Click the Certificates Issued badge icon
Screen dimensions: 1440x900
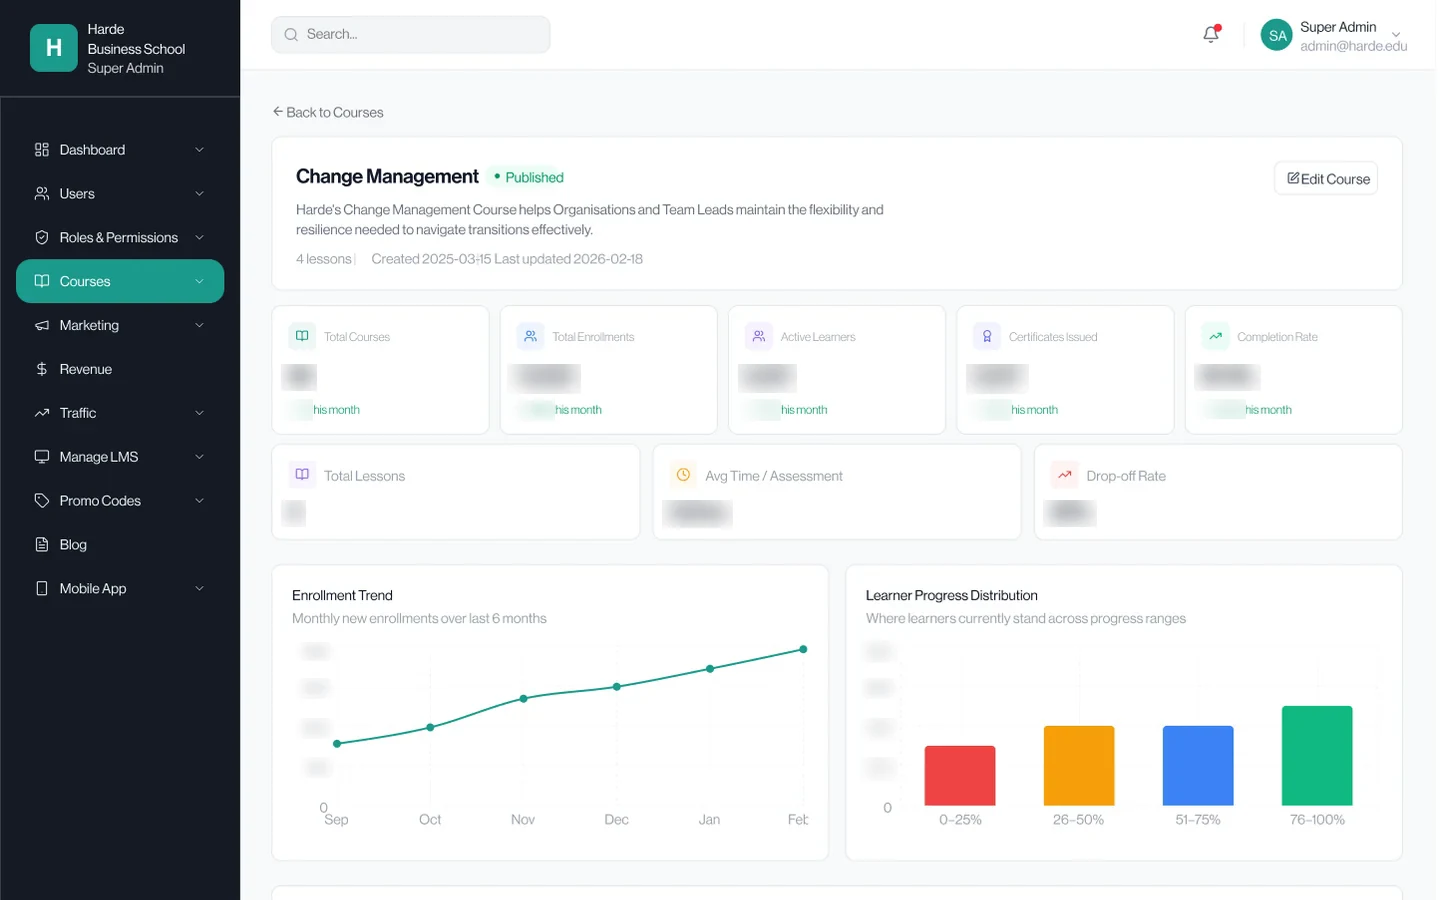point(987,336)
